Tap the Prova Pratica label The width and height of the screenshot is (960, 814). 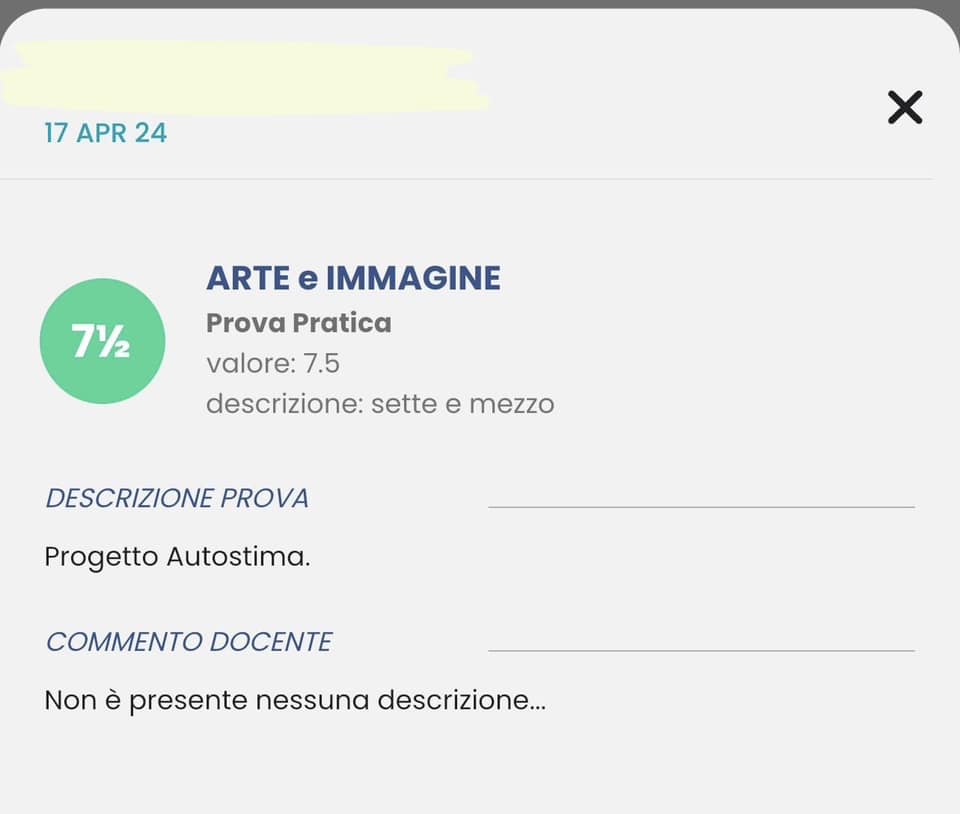pyautogui.click(x=299, y=323)
